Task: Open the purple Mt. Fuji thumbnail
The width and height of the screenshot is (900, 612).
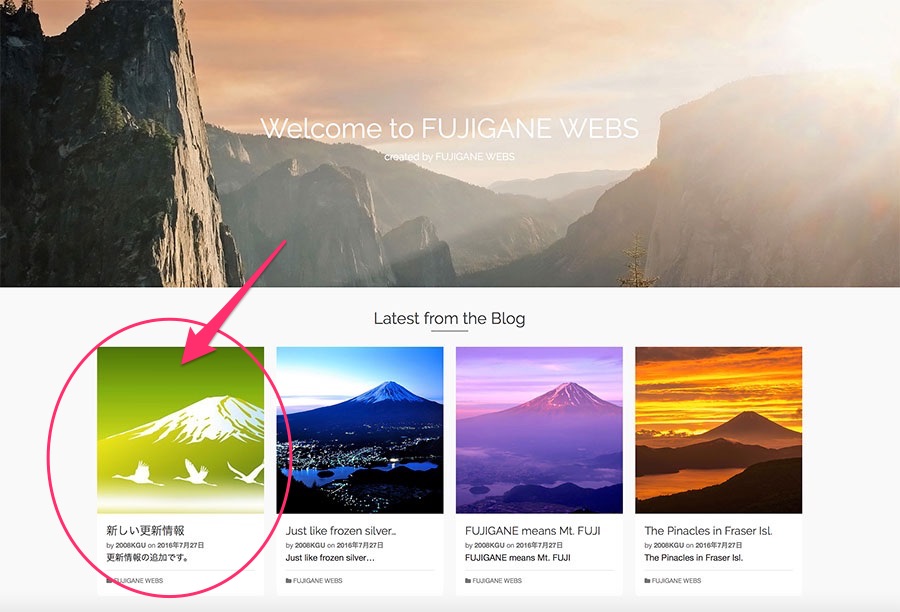Action: click(539, 430)
